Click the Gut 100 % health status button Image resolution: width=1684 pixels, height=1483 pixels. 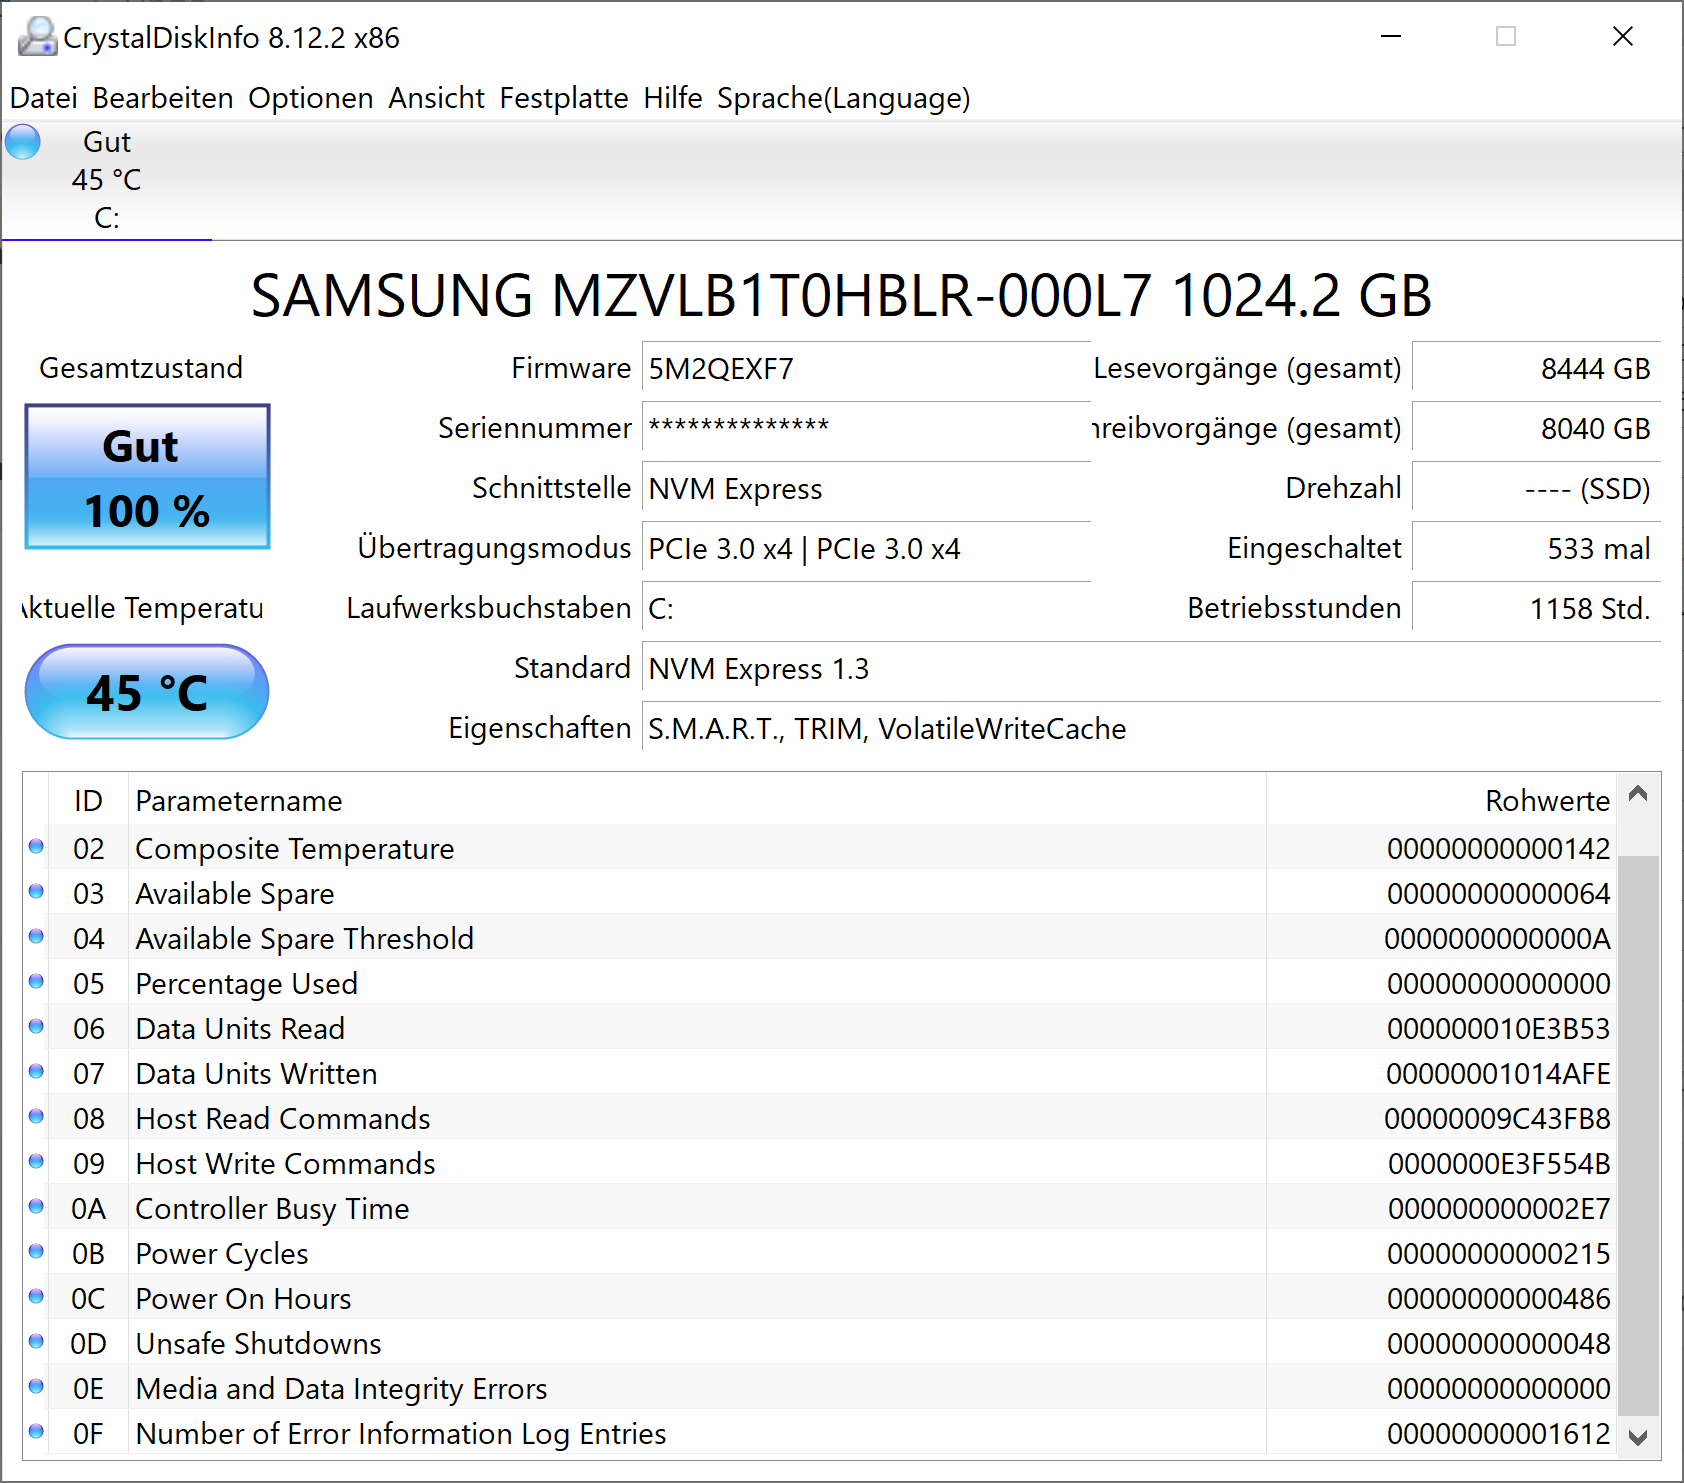[147, 476]
